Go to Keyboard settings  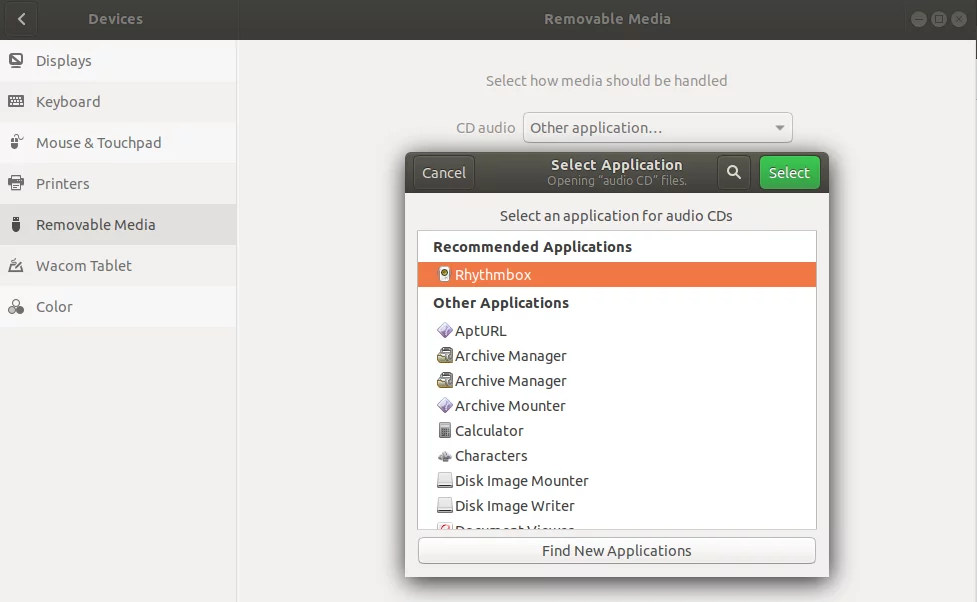68,102
